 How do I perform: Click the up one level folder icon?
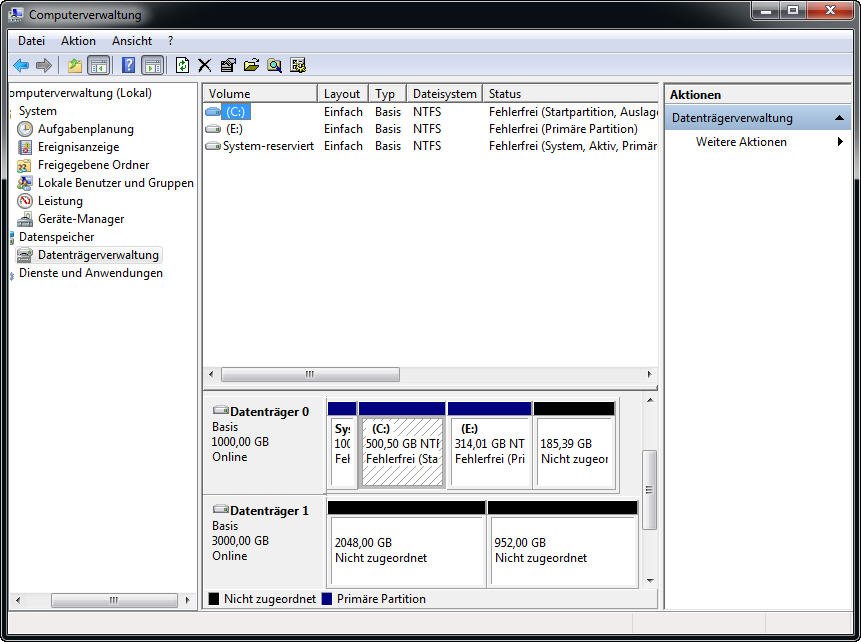[x=74, y=66]
